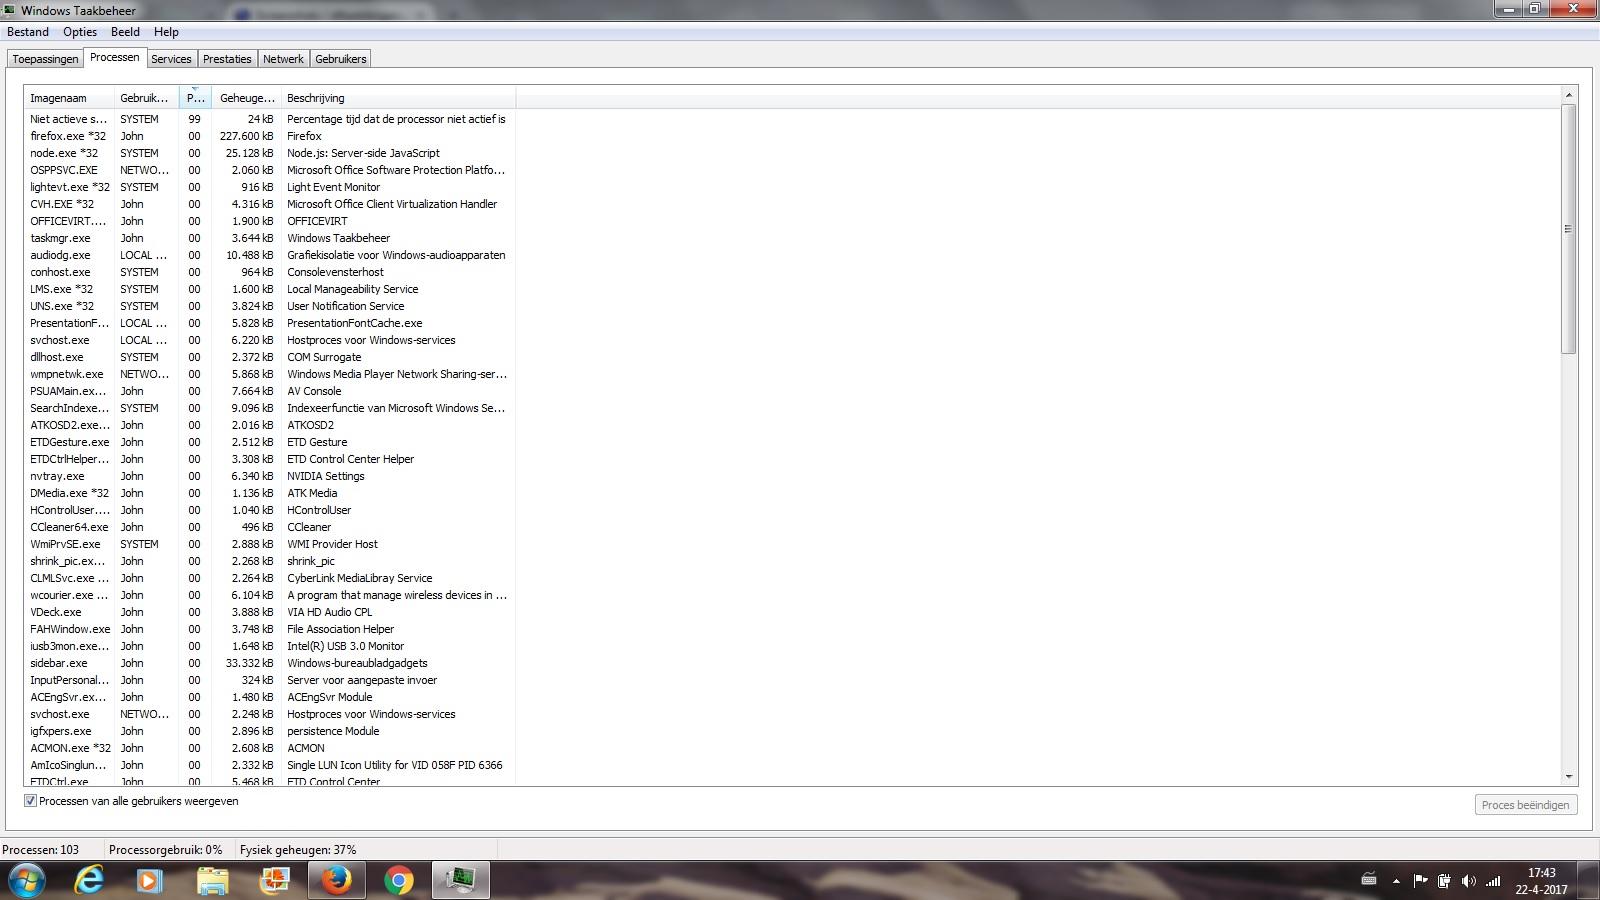Open the Bestand menu
This screenshot has height=900, width=1600.
(28, 32)
